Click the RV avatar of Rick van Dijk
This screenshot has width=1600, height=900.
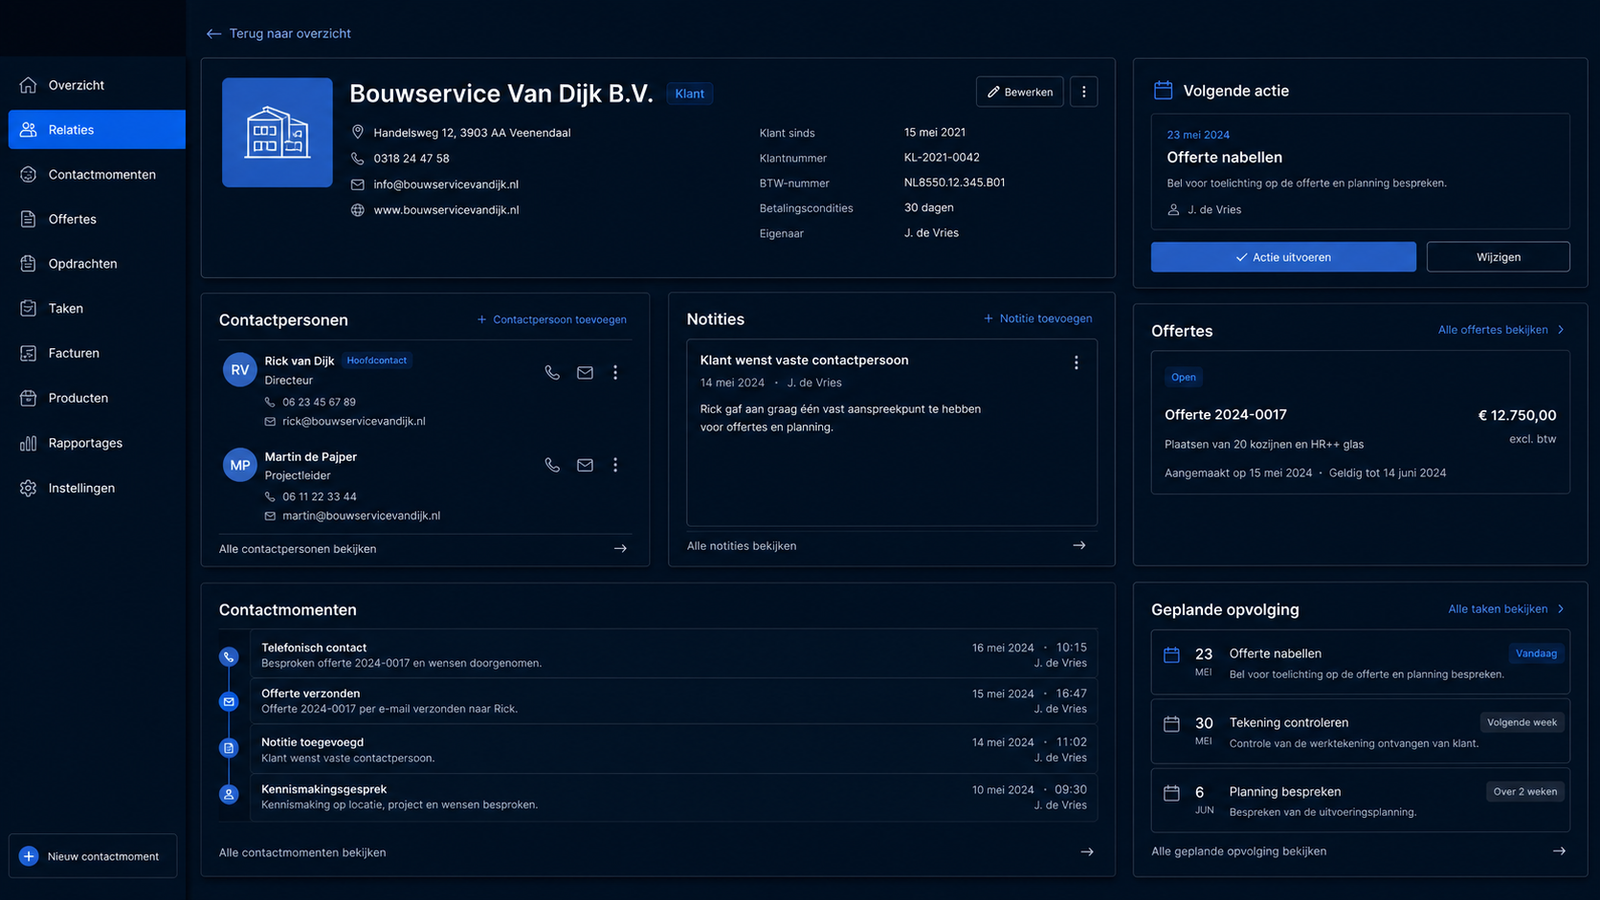[240, 370]
